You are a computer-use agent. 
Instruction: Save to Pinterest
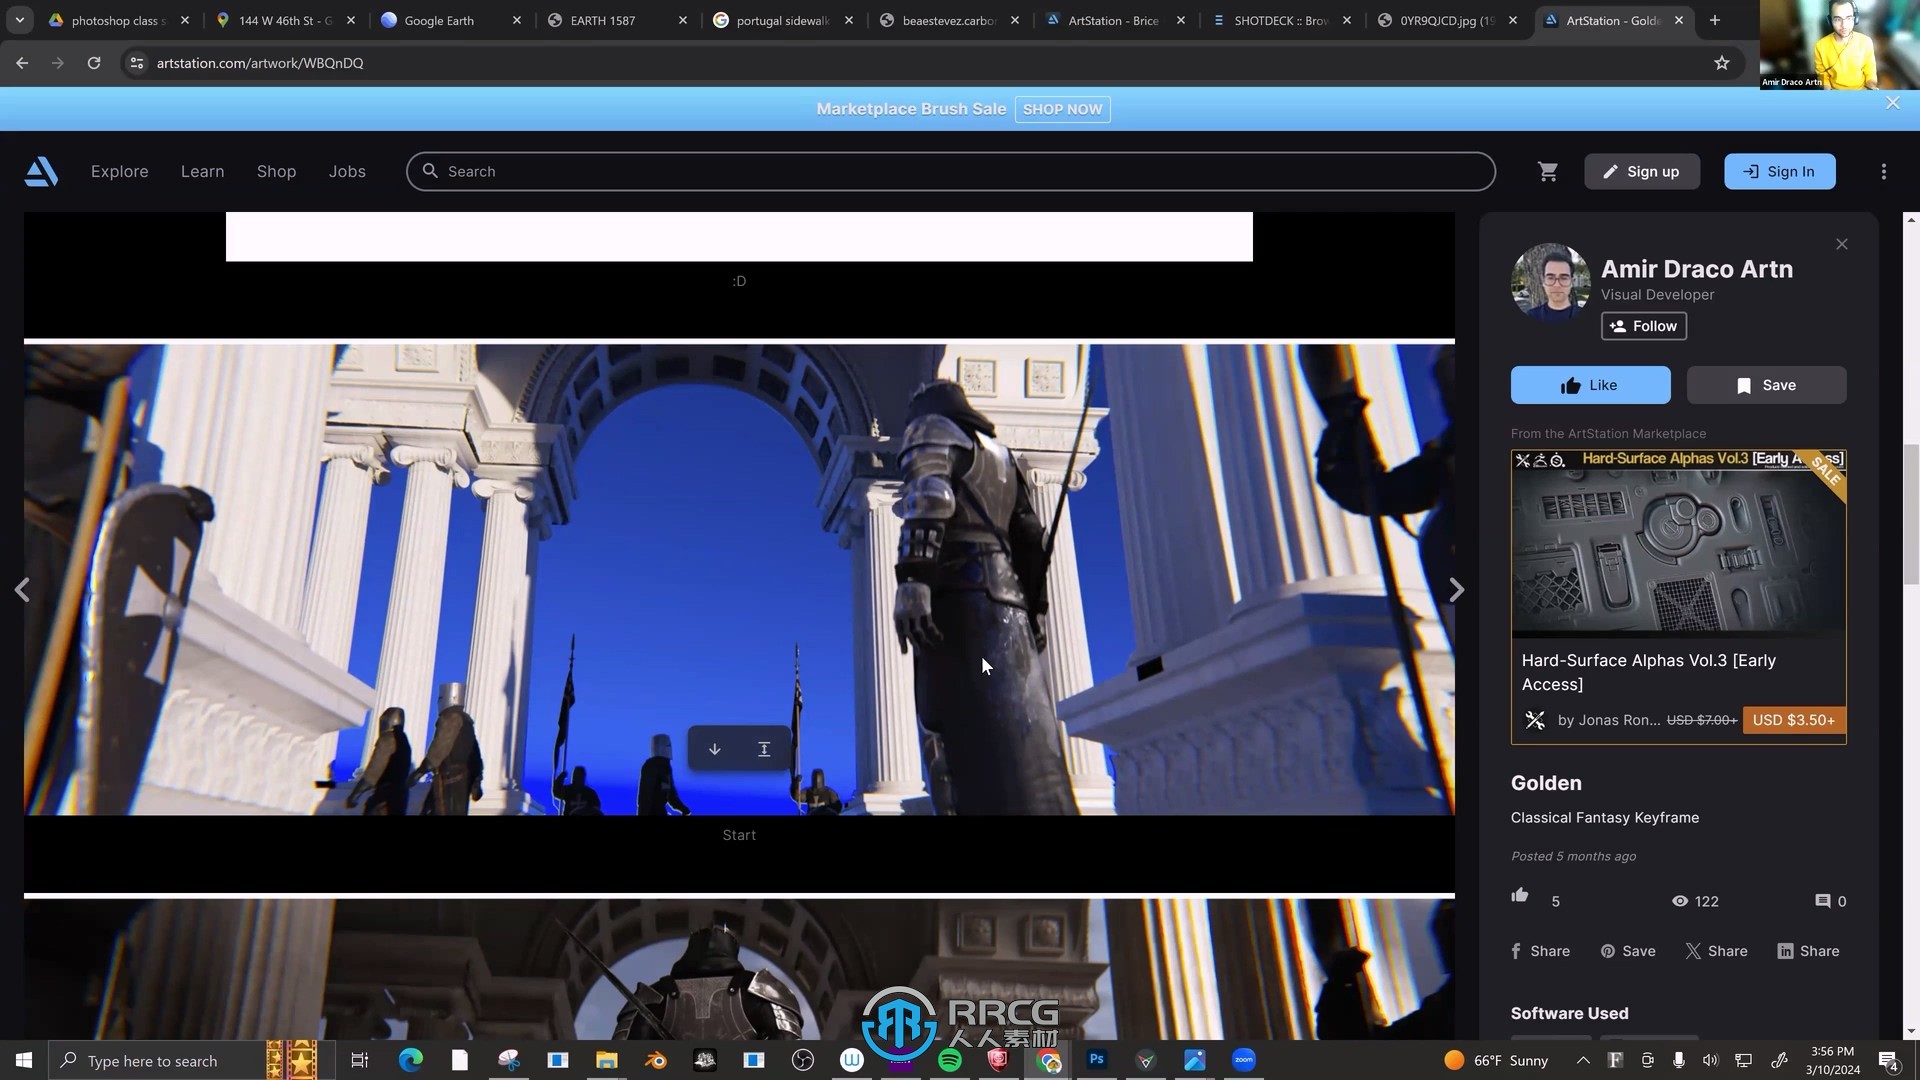click(x=1628, y=951)
